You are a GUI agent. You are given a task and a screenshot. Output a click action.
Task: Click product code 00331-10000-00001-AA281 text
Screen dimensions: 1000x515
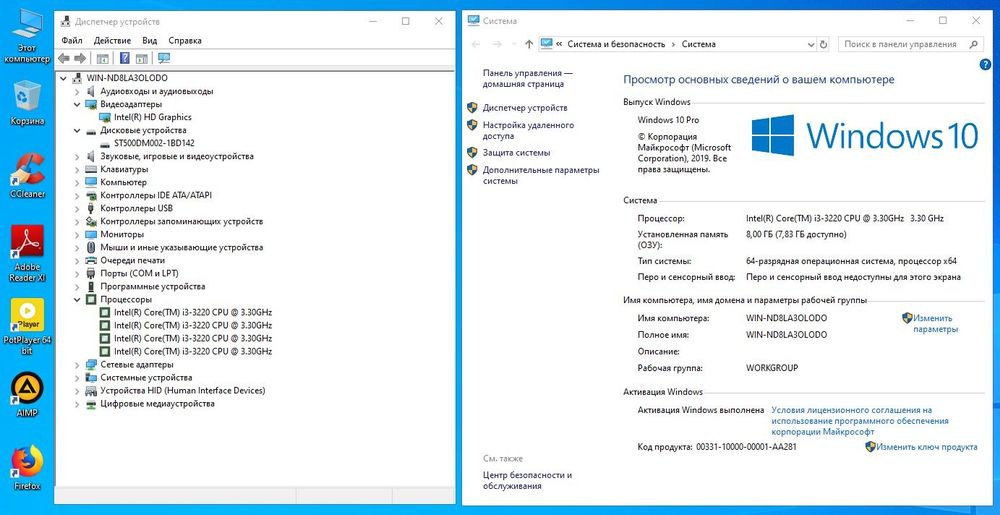746,447
